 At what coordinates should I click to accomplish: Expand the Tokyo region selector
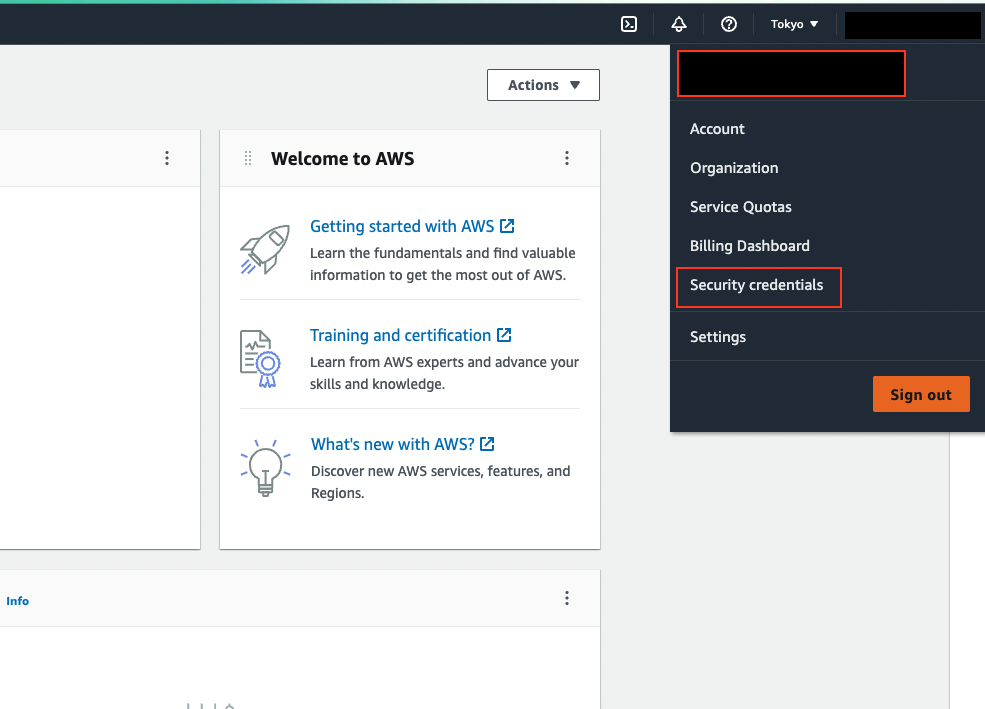point(794,24)
